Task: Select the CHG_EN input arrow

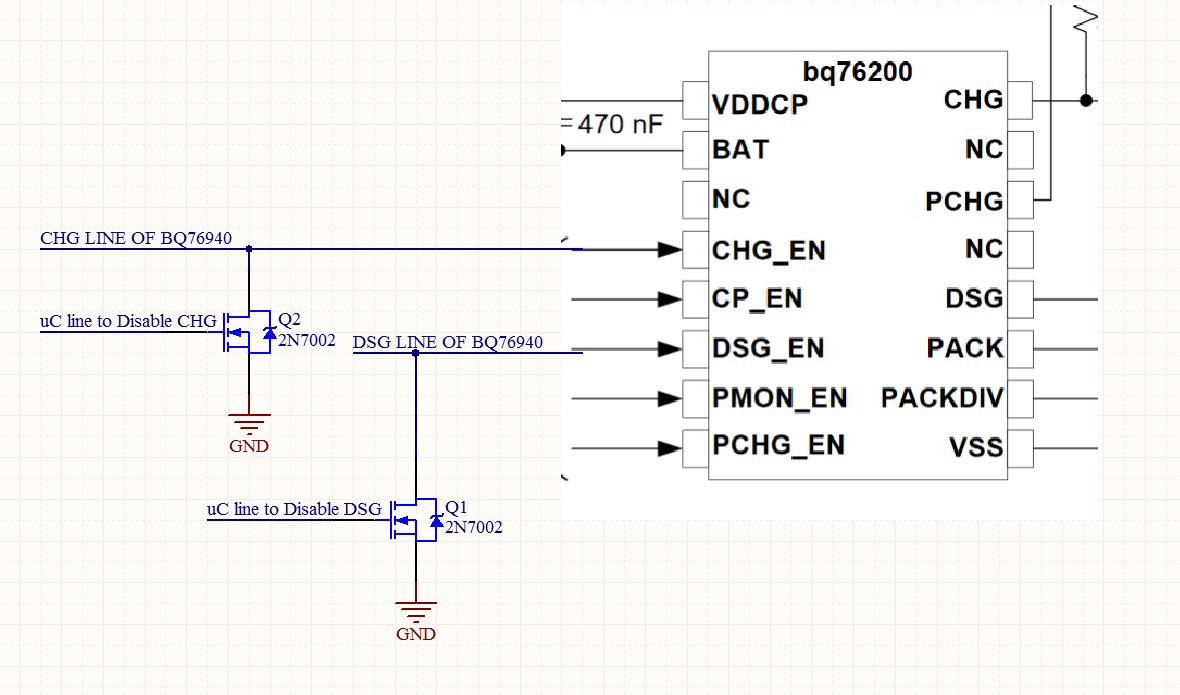Action: click(669, 250)
